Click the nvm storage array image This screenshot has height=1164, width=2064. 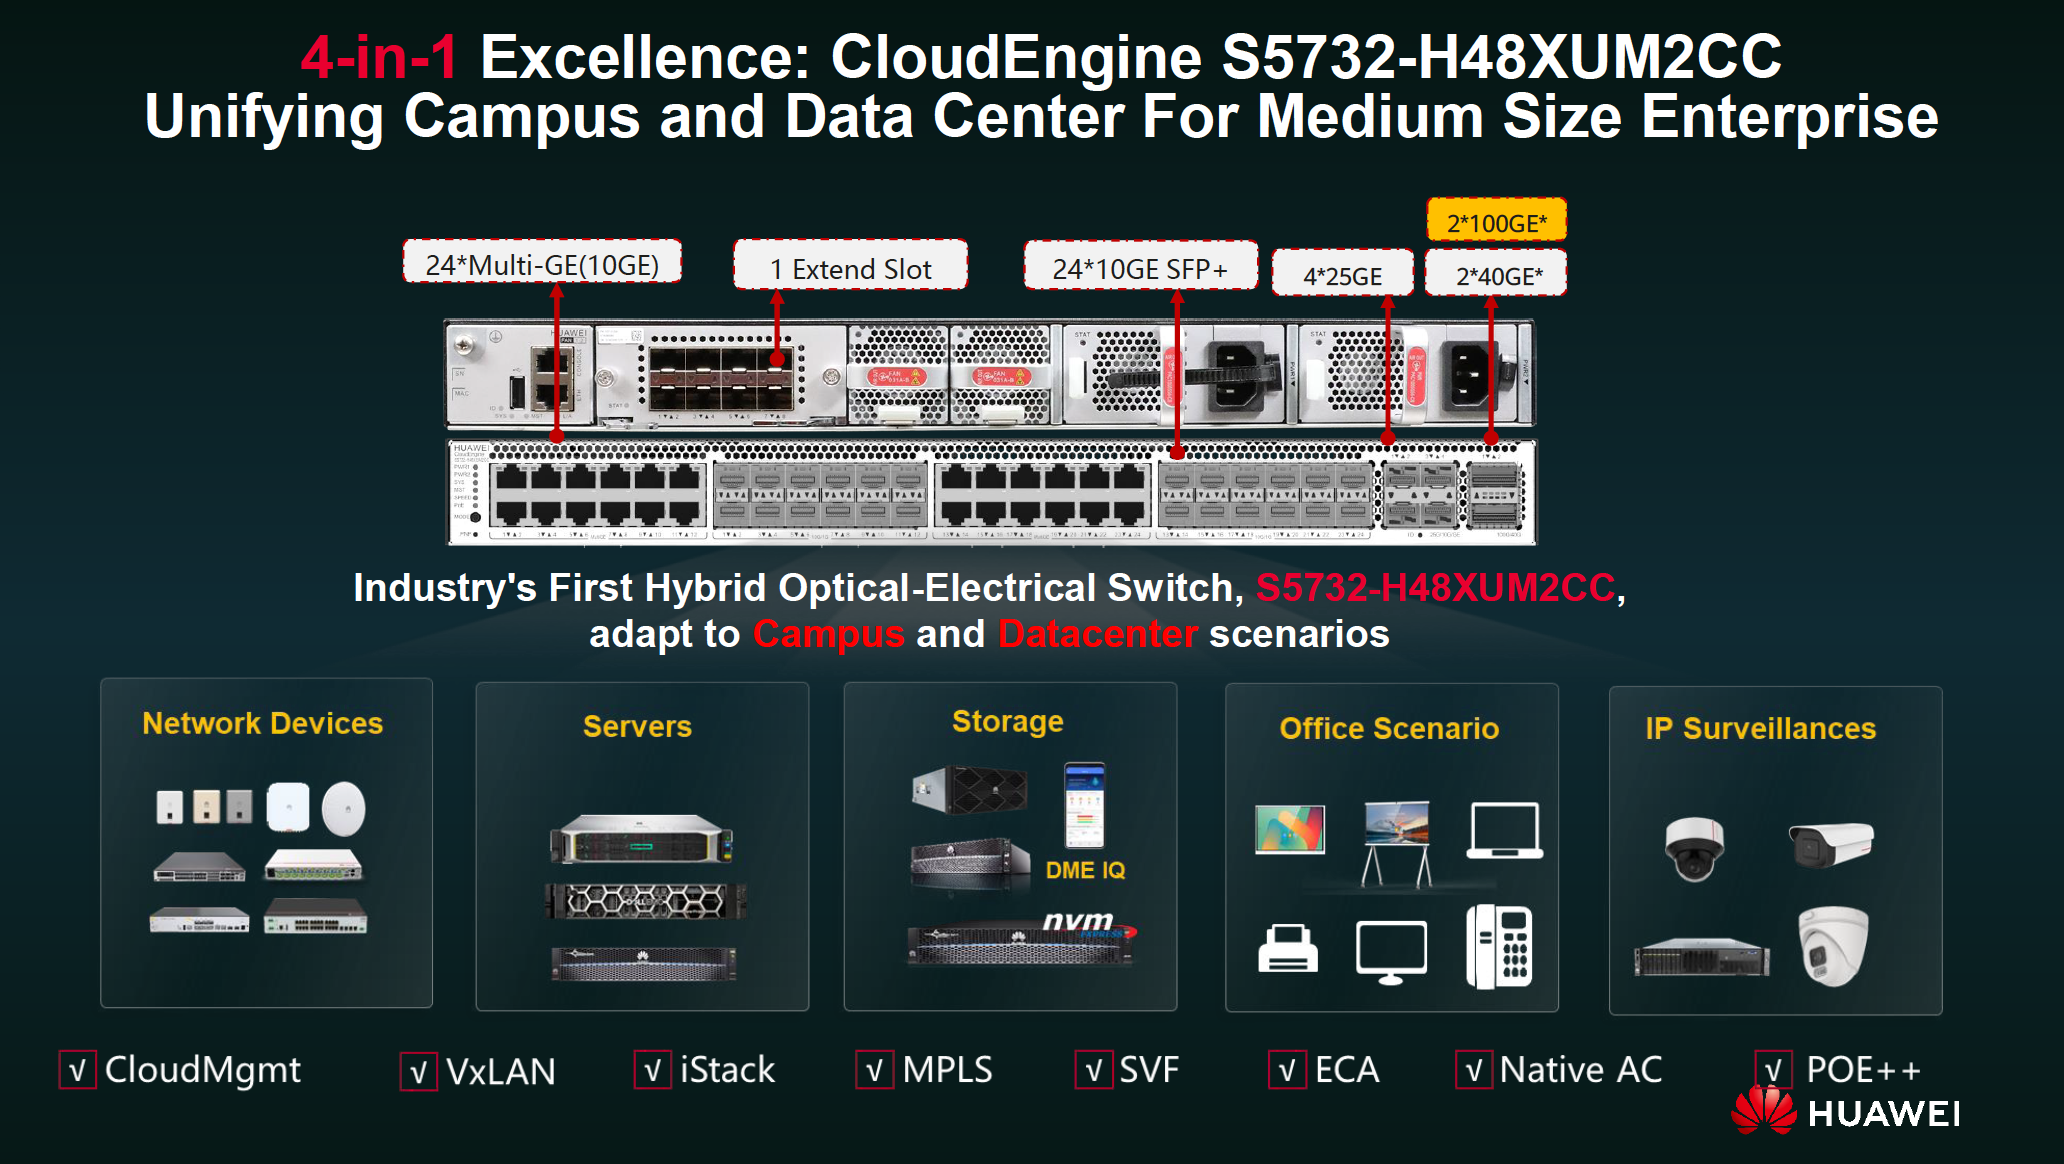point(1021,939)
